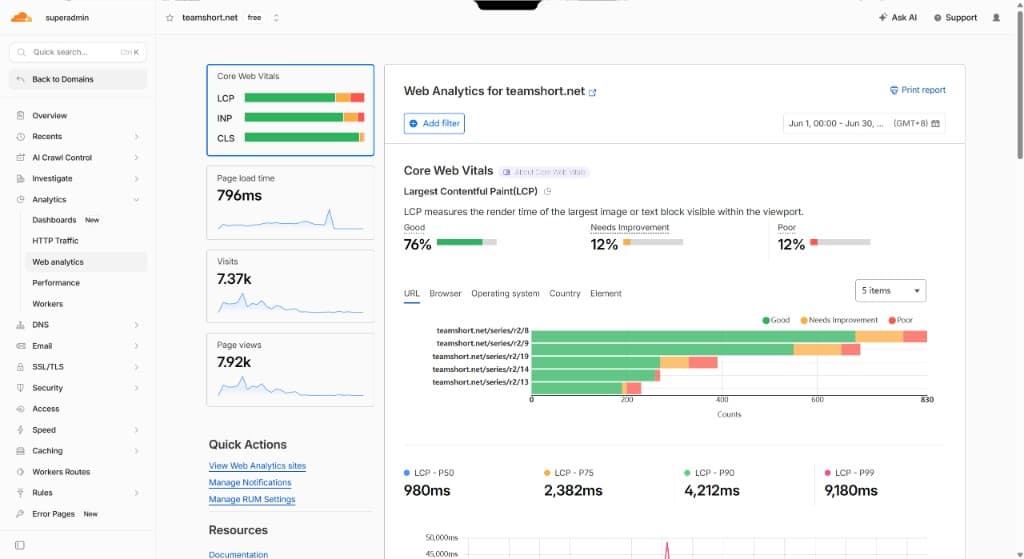Image resolution: width=1024 pixels, height=559 pixels.
Task: Open the domain switcher arrows beside free
Action: pyautogui.click(x=276, y=18)
